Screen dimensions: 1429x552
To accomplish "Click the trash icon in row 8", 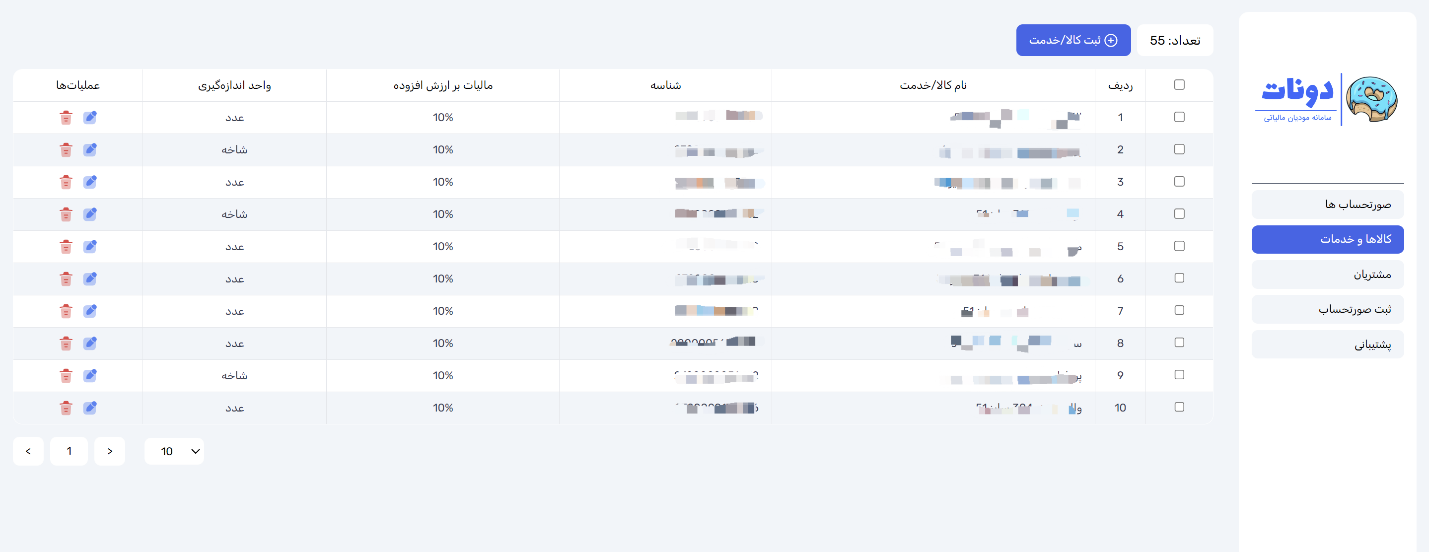I will click(x=66, y=343).
